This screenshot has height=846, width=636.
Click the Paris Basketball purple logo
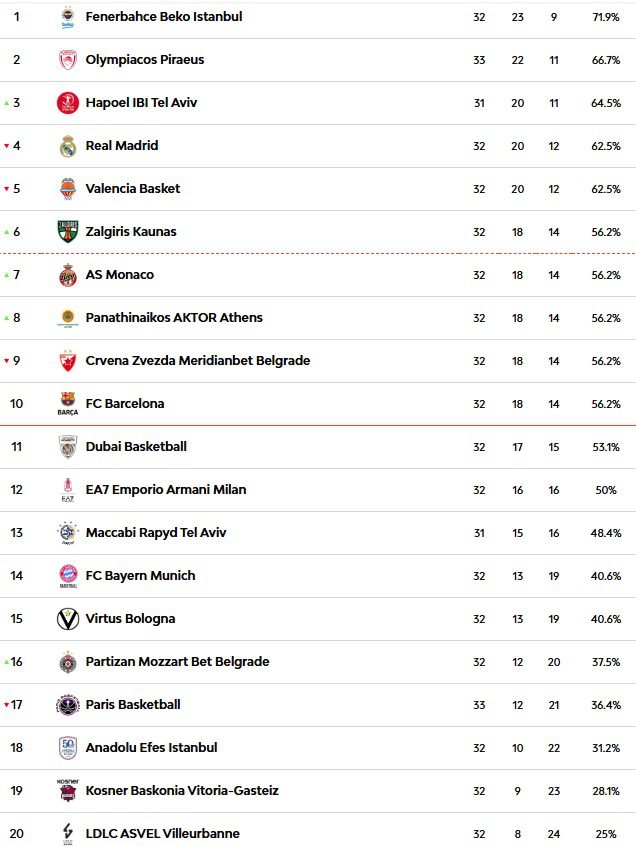tap(67, 705)
